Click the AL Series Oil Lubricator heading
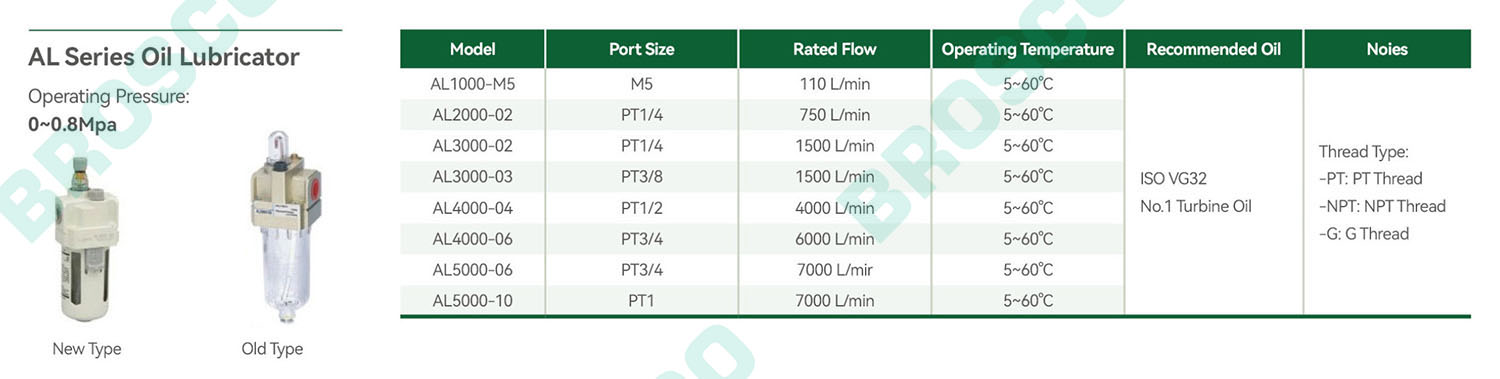1500x379 pixels. point(164,57)
